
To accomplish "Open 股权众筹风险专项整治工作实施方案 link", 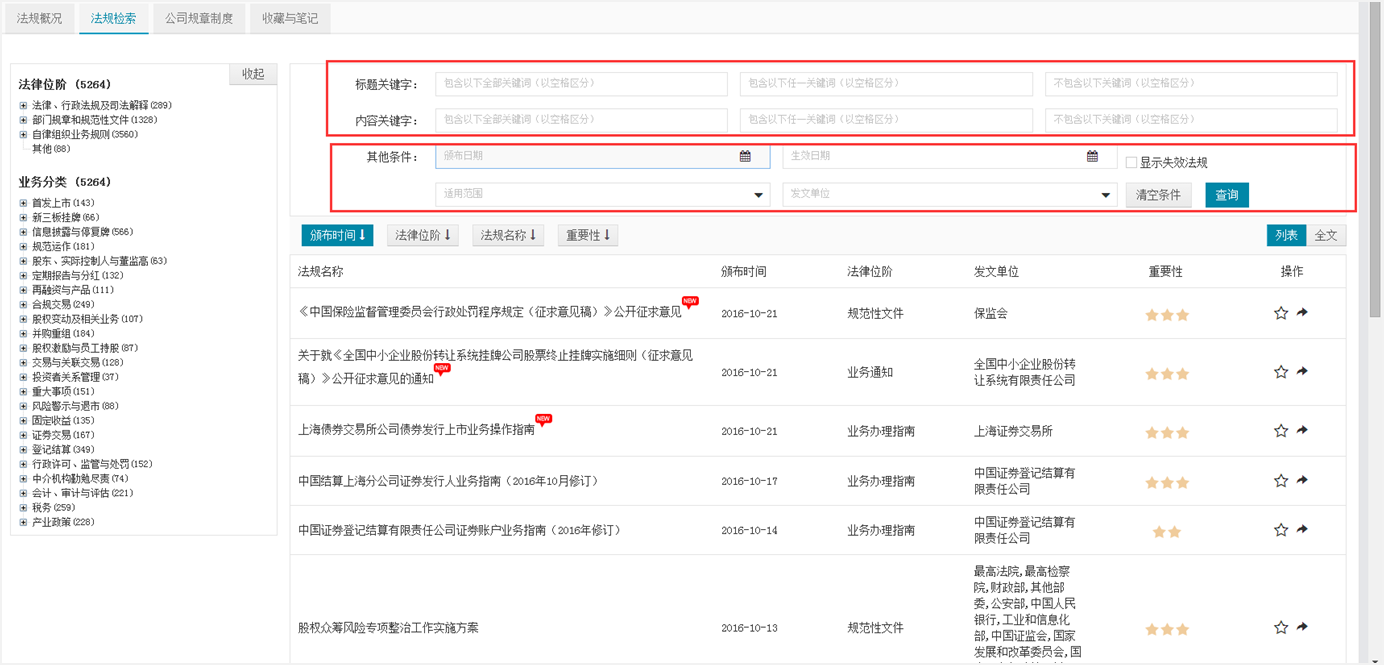I will click(x=388, y=628).
